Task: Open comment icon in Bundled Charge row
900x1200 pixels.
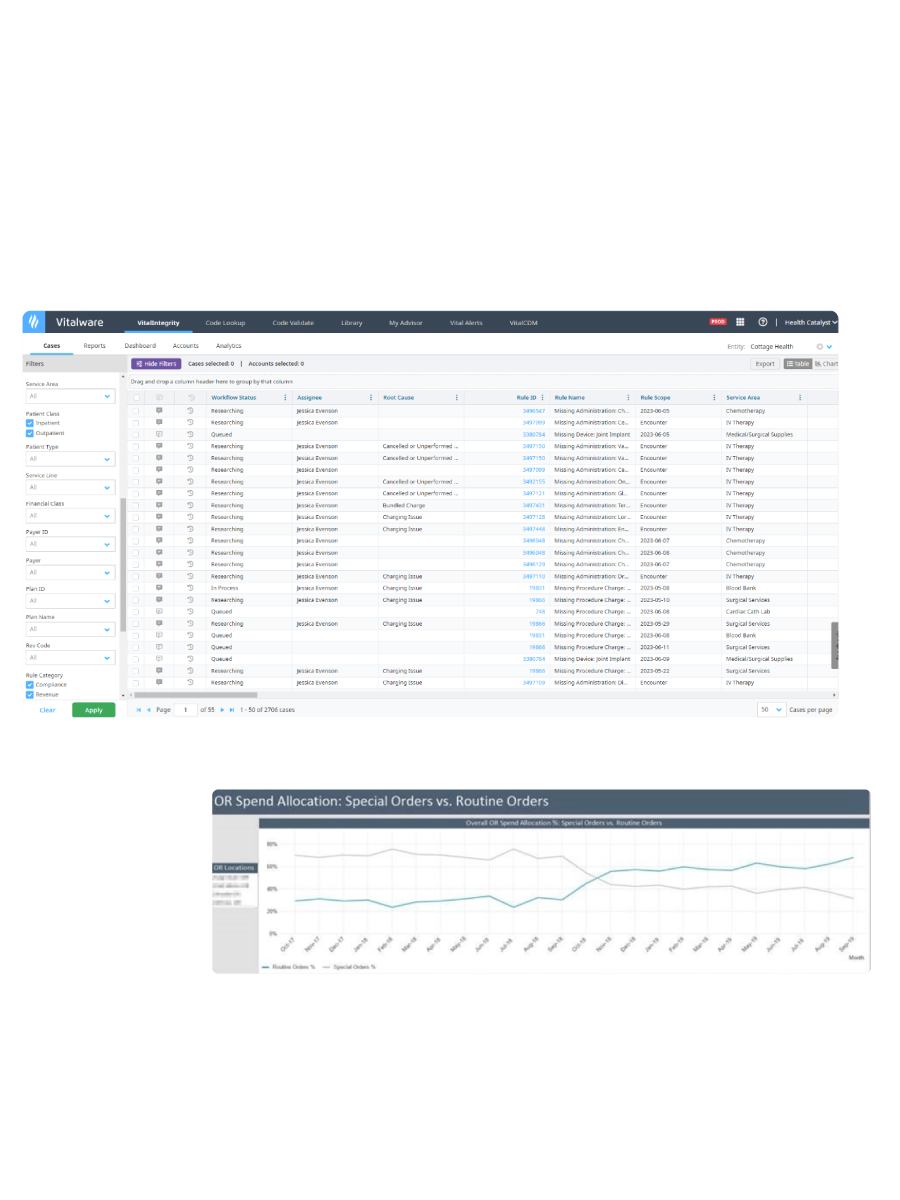Action: pos(159,505)
